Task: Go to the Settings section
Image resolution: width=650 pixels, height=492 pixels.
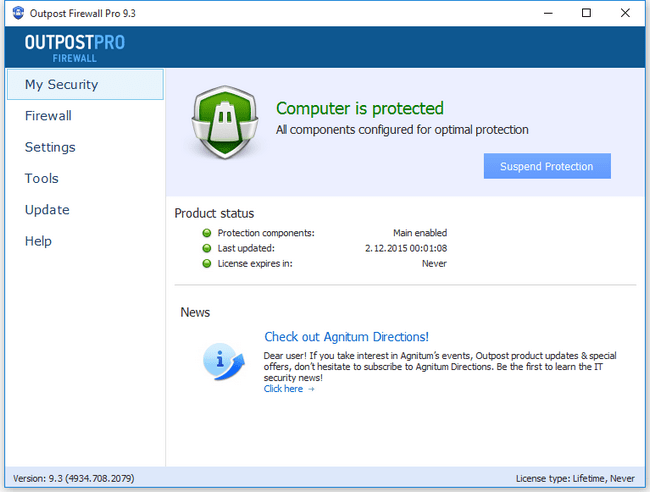Action: point(50,147)
